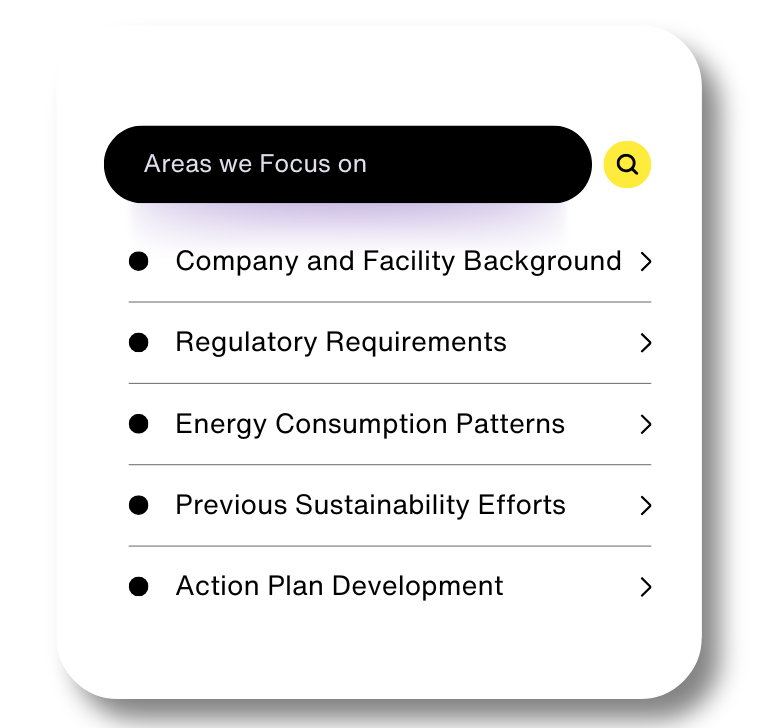Screen dimensions: 780x728
Task: Click the bullet beside Company and Facility Background
Action: [139, 261]
